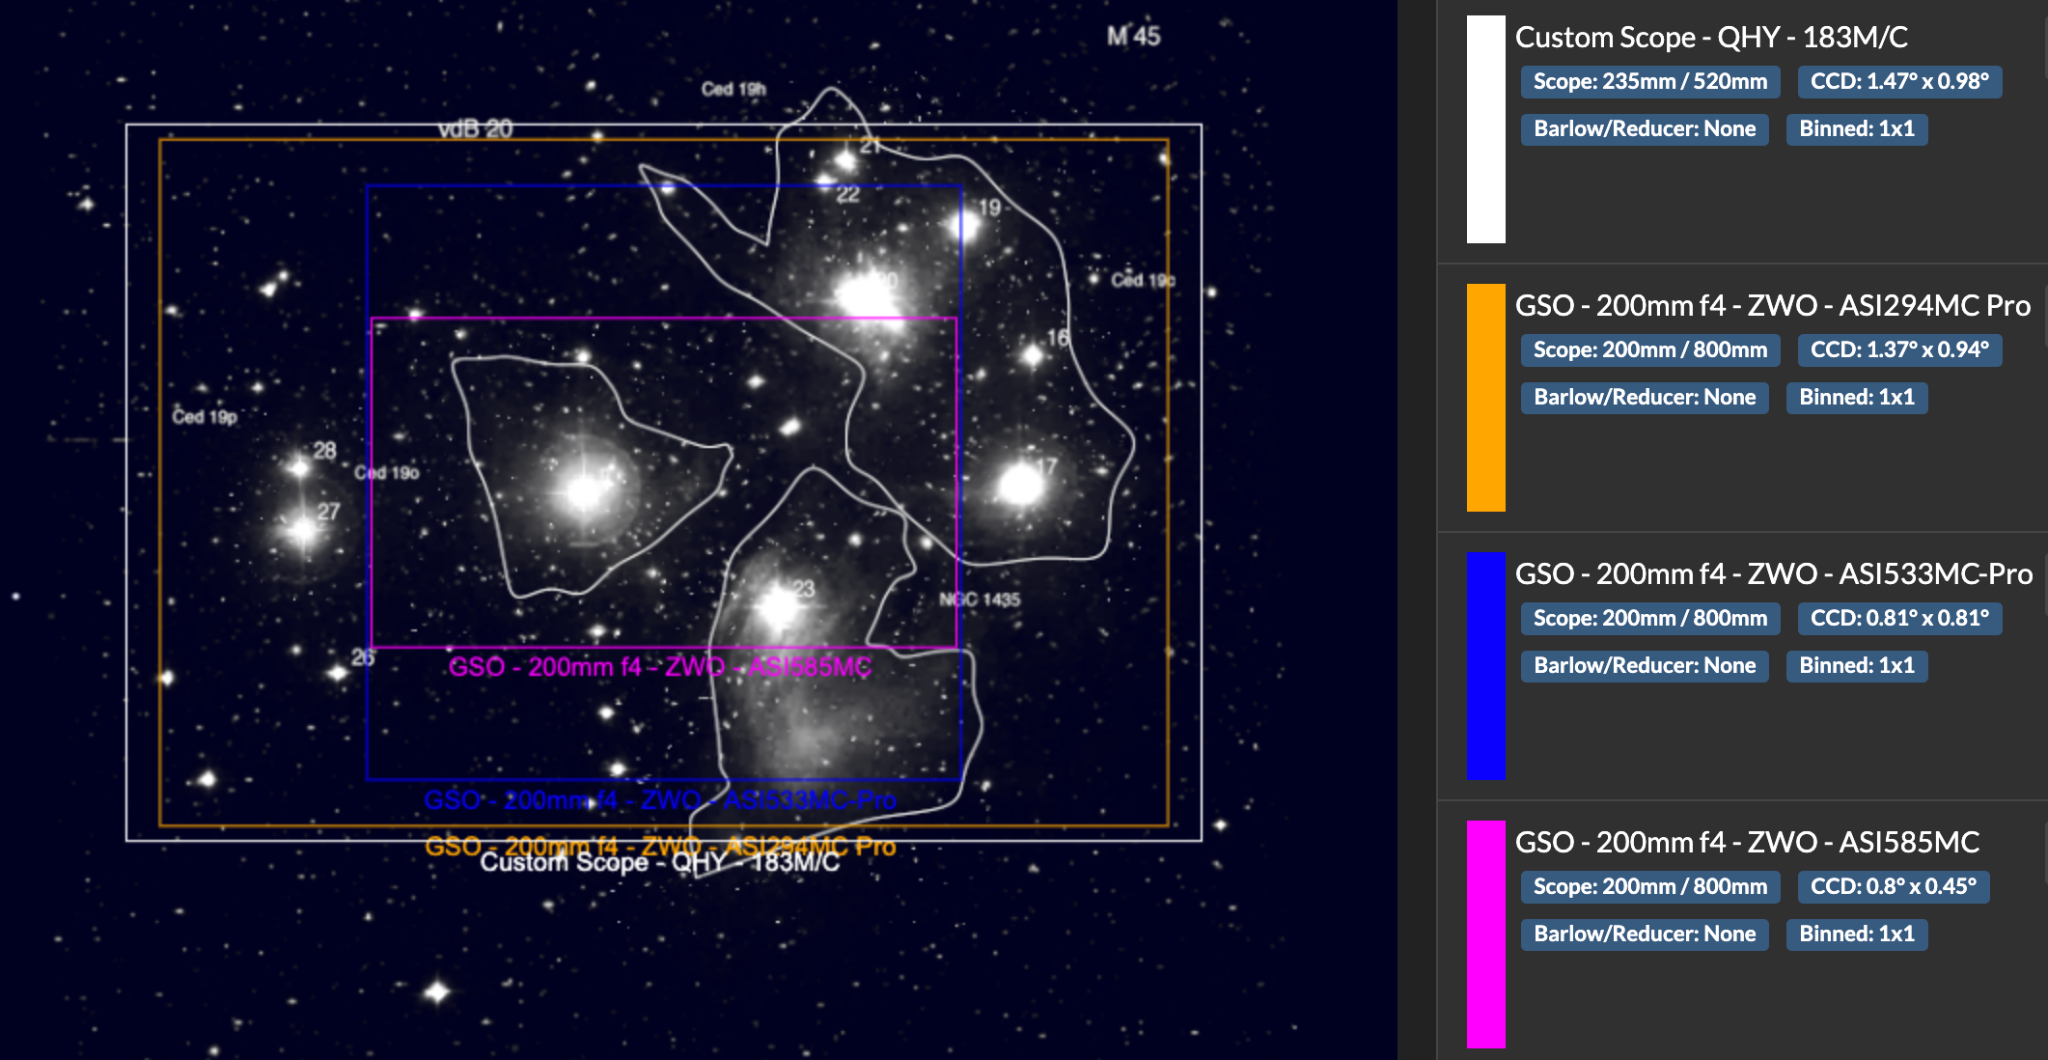
Task: Click 'Binned: 1x1' under the ASI294MC Pro entry
Action: (x=1857, y=398)
